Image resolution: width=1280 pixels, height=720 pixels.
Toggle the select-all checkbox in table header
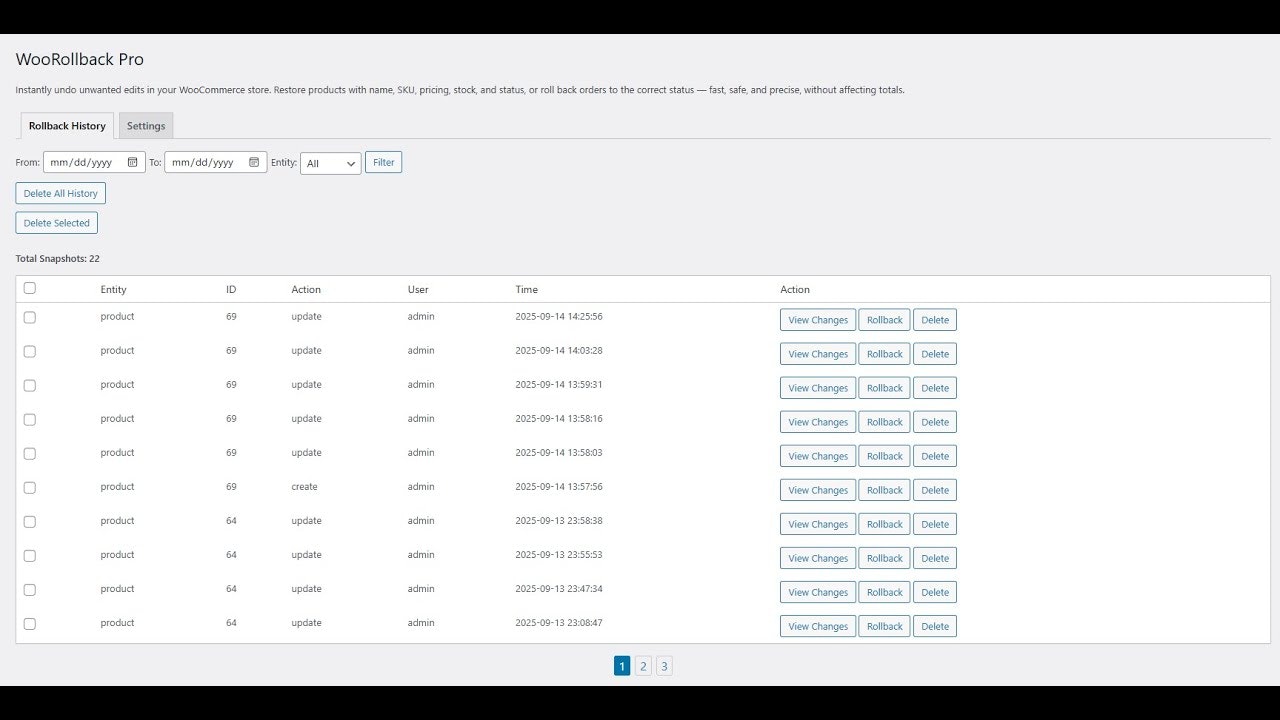(x=30, y=288)
